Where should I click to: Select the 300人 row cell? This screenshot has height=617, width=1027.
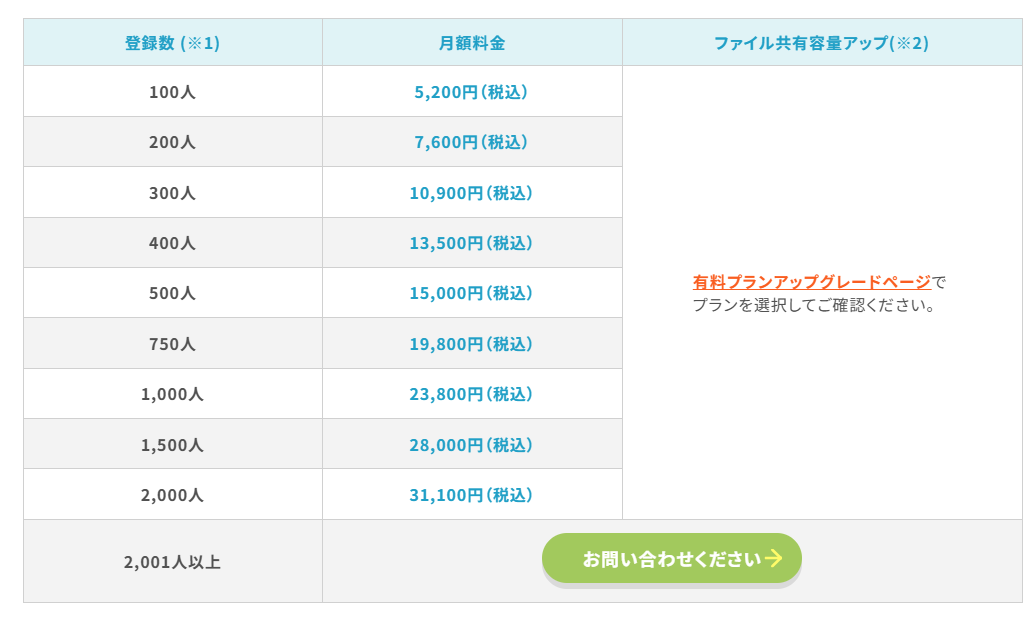pyautogui.click(x=172, y=193)
